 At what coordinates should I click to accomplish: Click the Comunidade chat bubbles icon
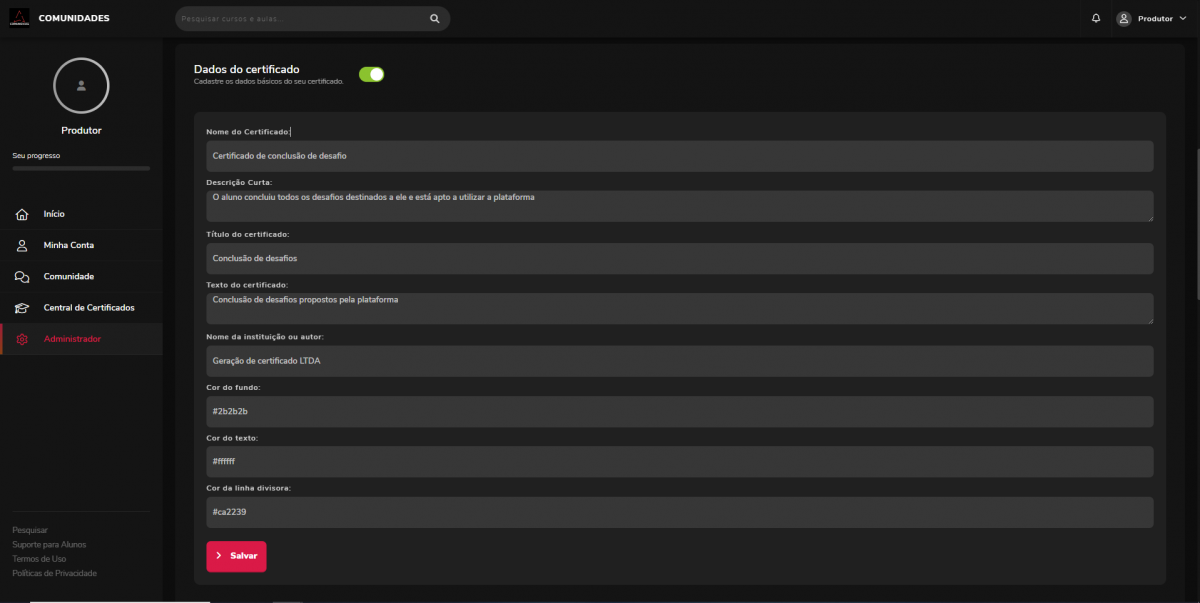22,277
